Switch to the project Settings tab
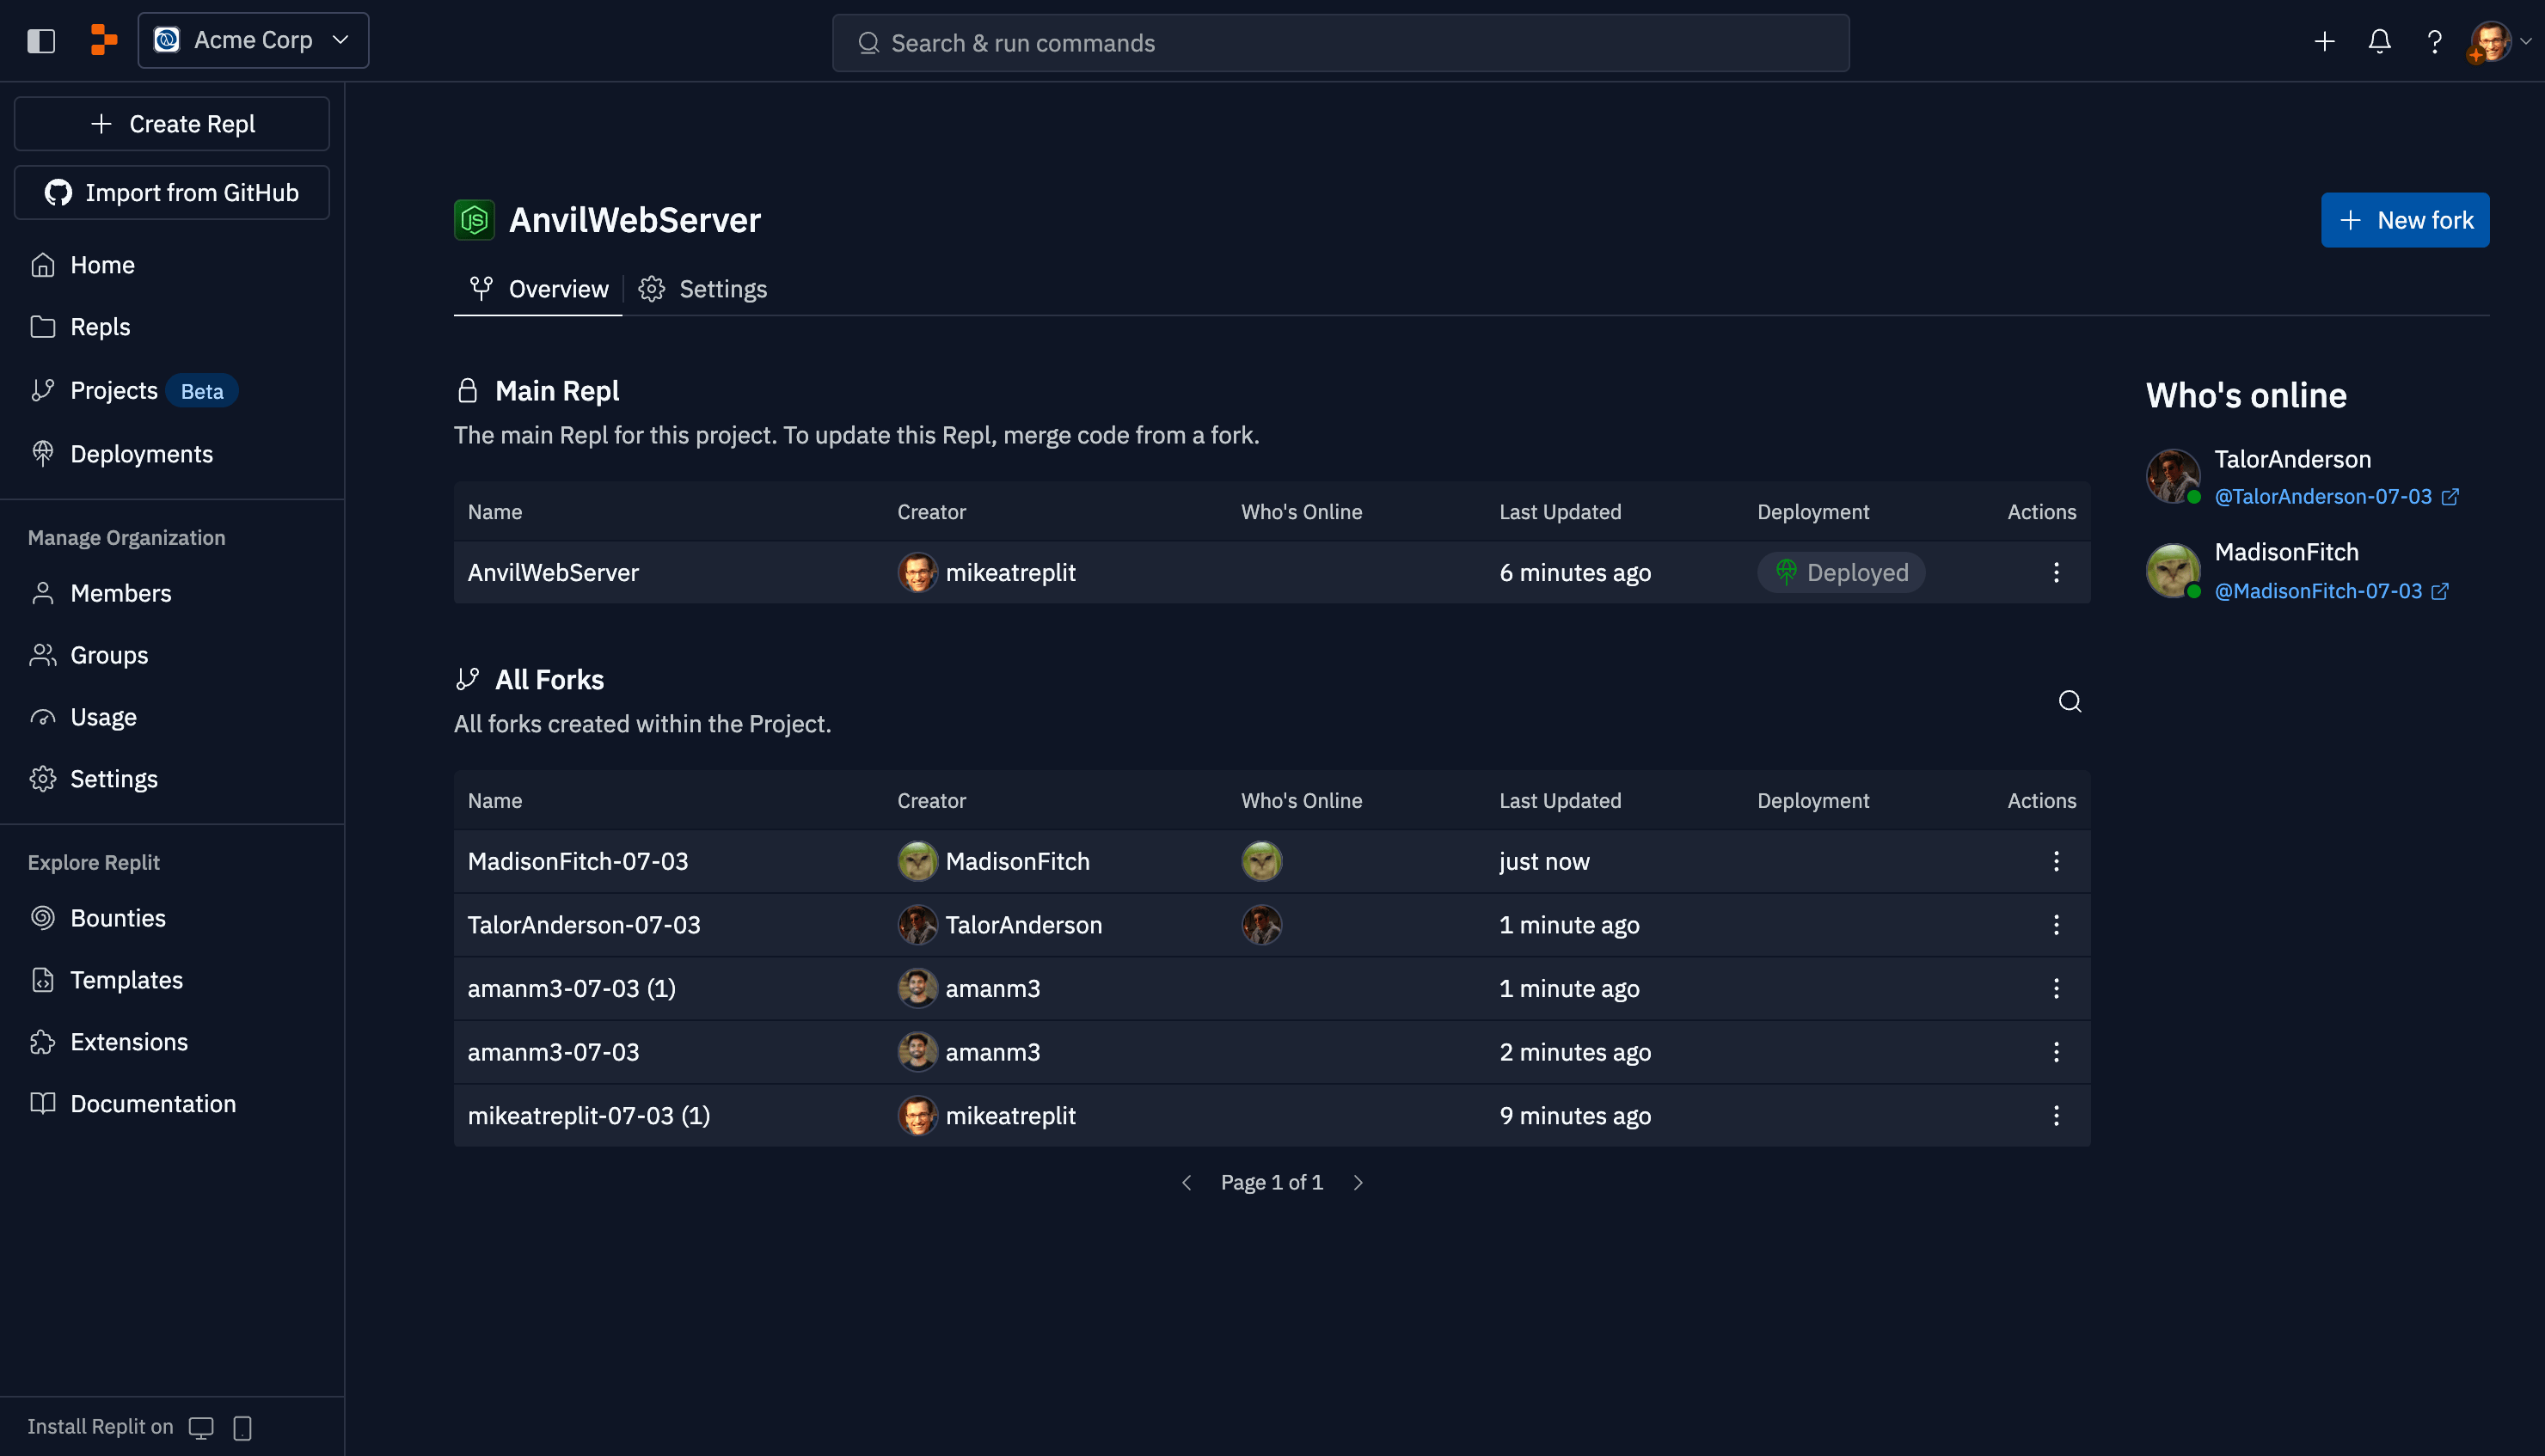 (703, 289)
